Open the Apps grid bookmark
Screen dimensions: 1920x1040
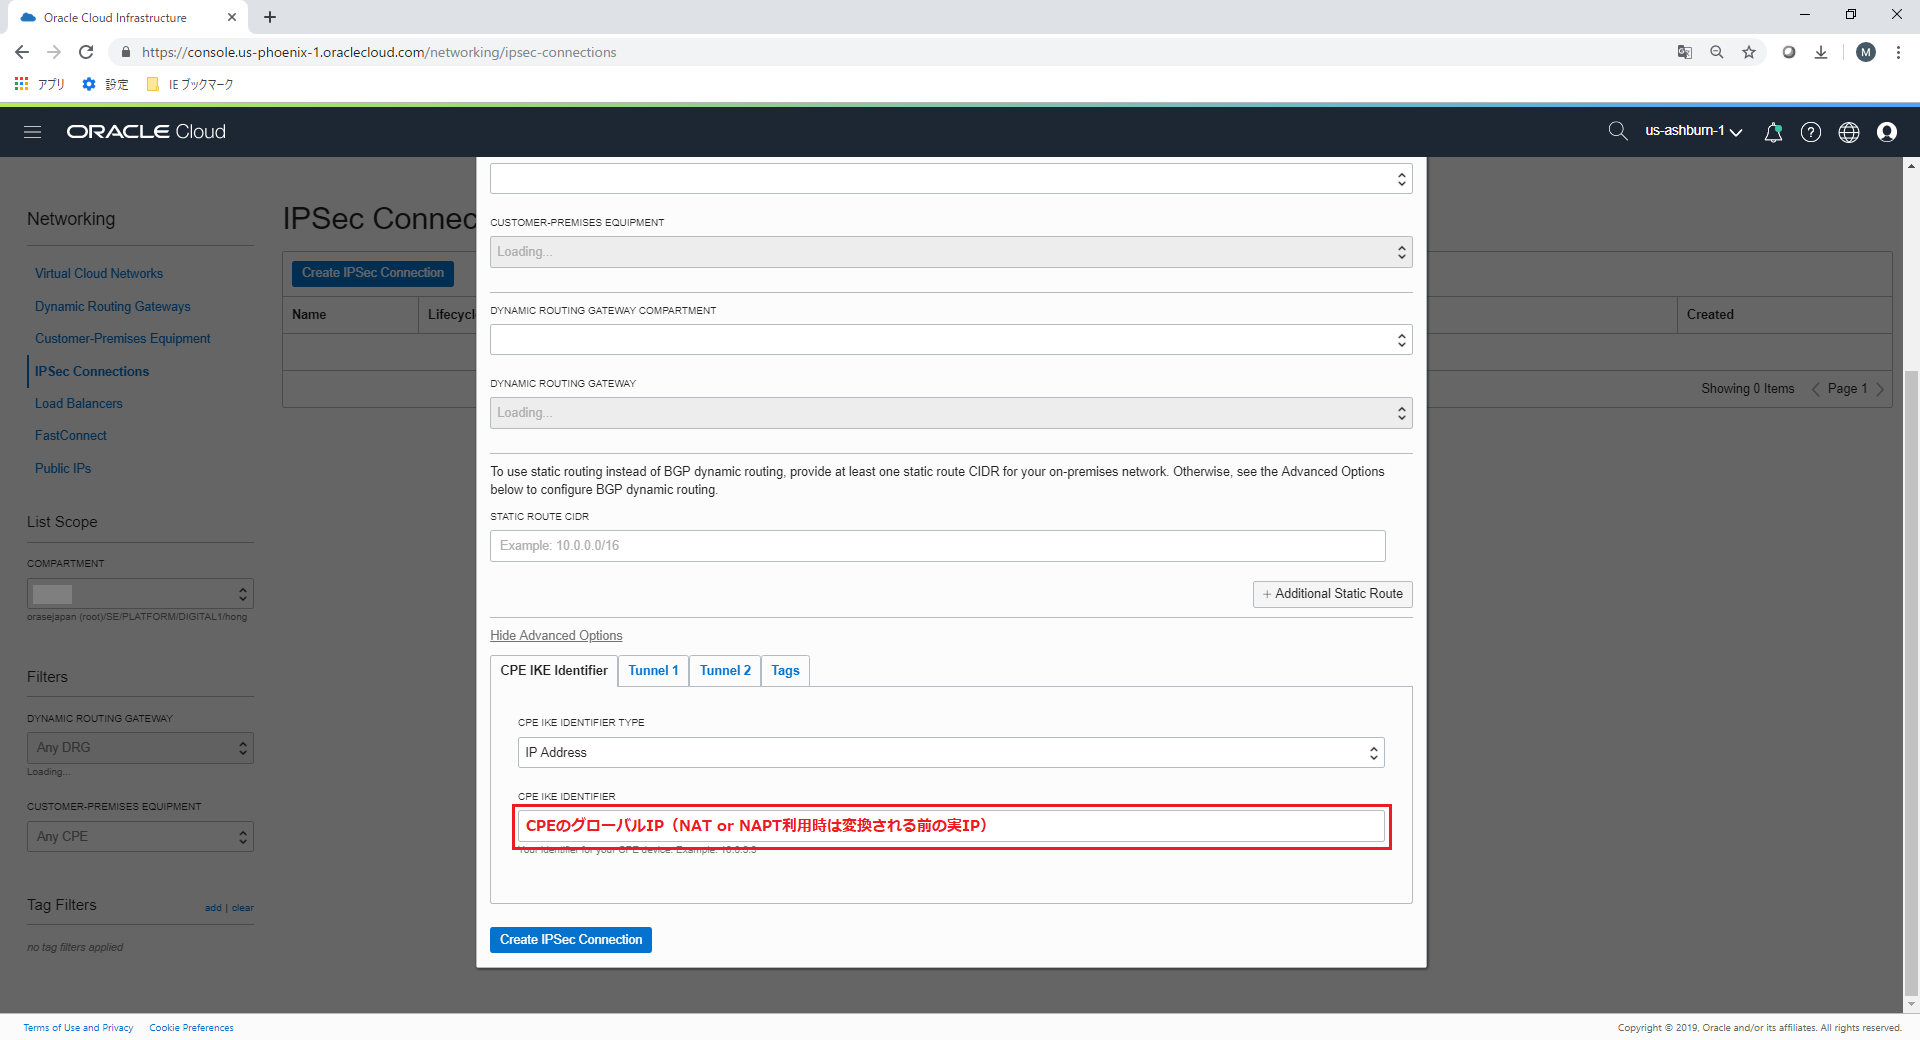(40, 84)
